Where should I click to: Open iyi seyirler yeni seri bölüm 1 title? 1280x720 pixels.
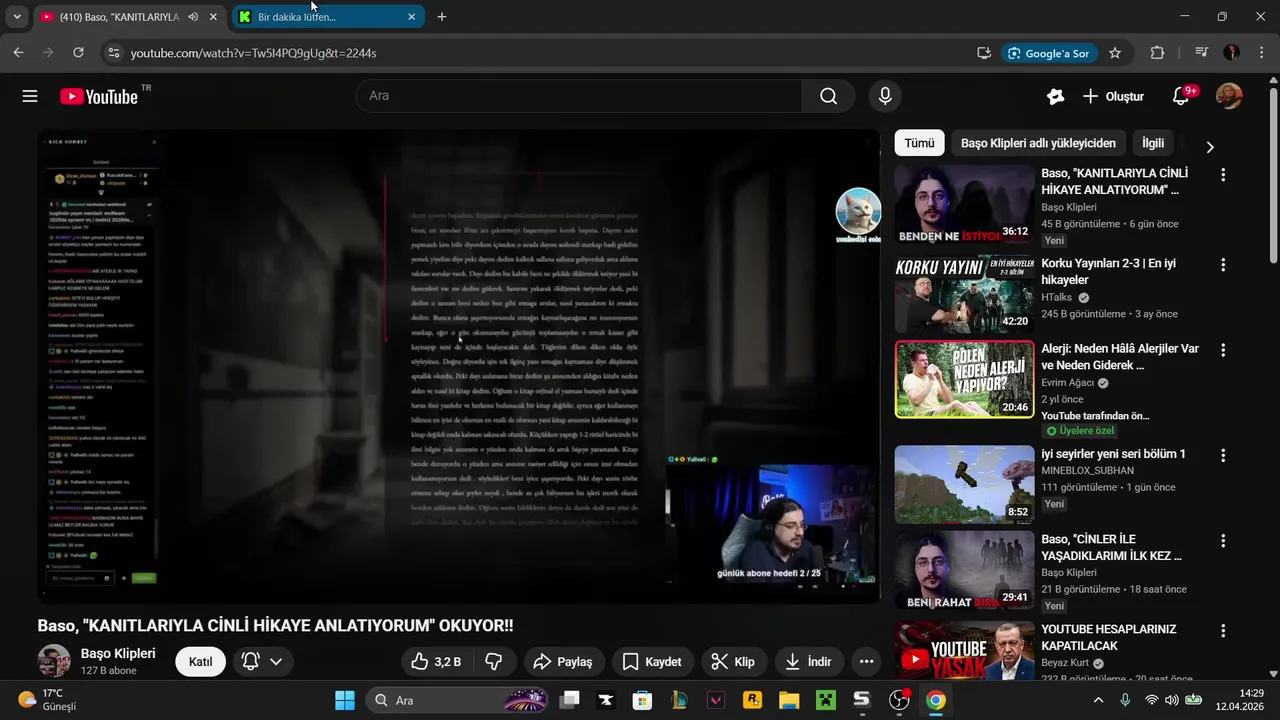pos(1113,454)
